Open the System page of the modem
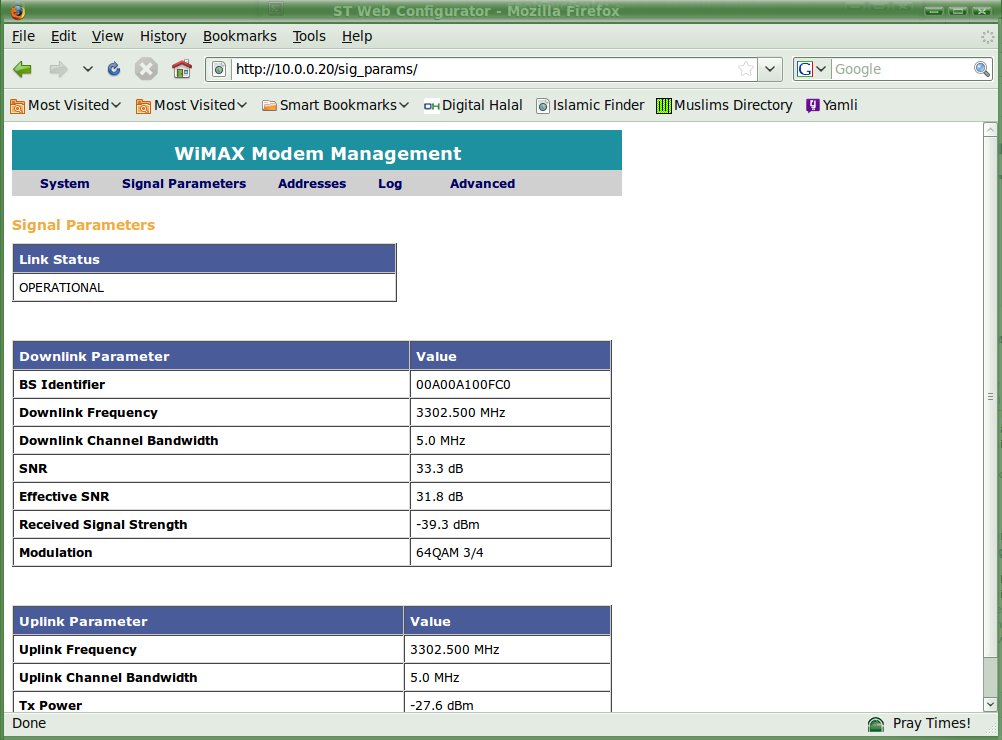The width and height of the screenshot is (1002, 740). pos(65,183)
